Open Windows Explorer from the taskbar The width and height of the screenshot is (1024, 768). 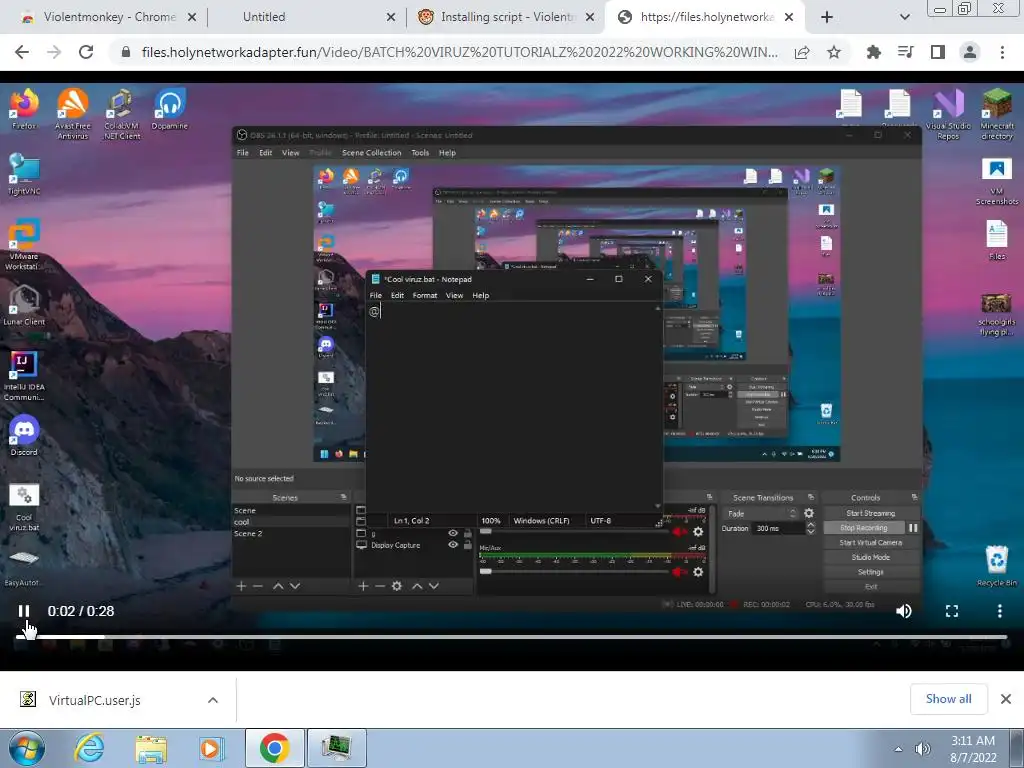[151, 748]
